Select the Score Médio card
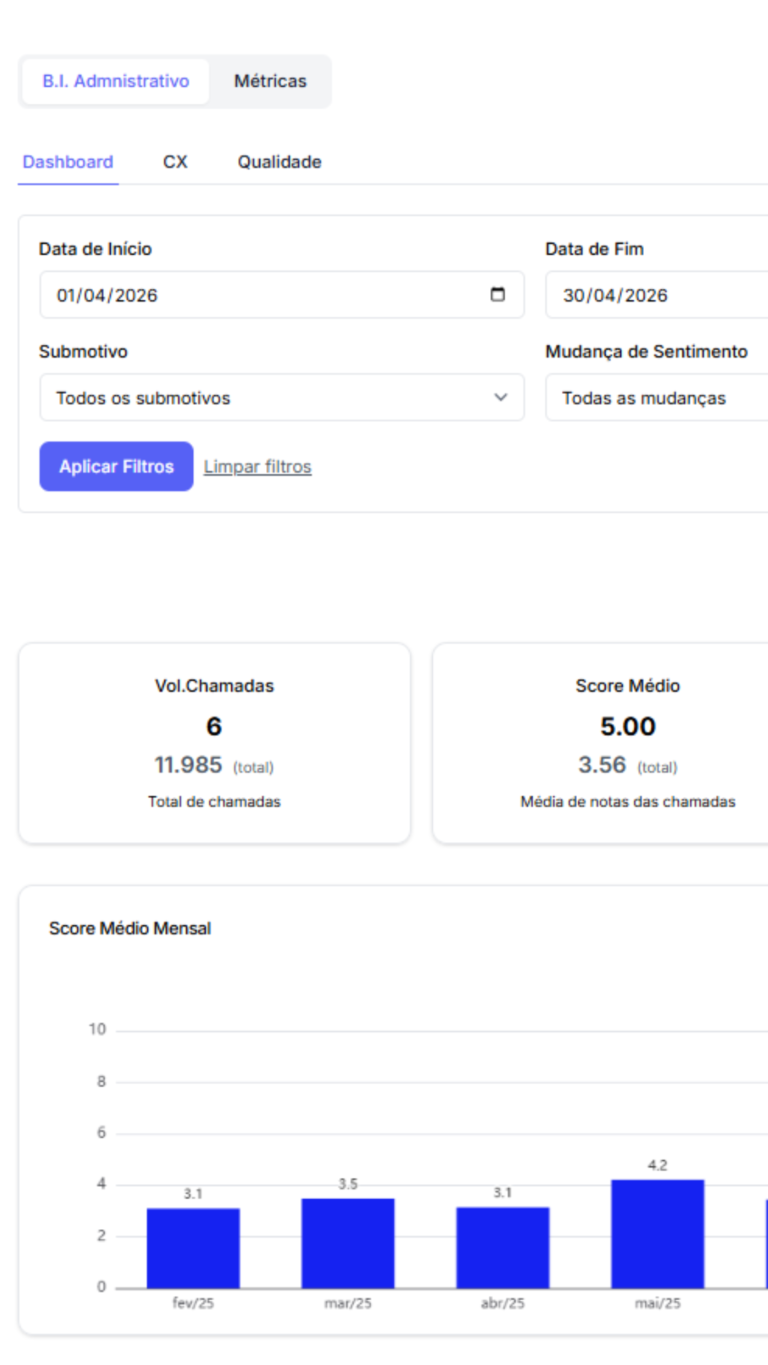 pyautogui.click(x=600, y=743)
